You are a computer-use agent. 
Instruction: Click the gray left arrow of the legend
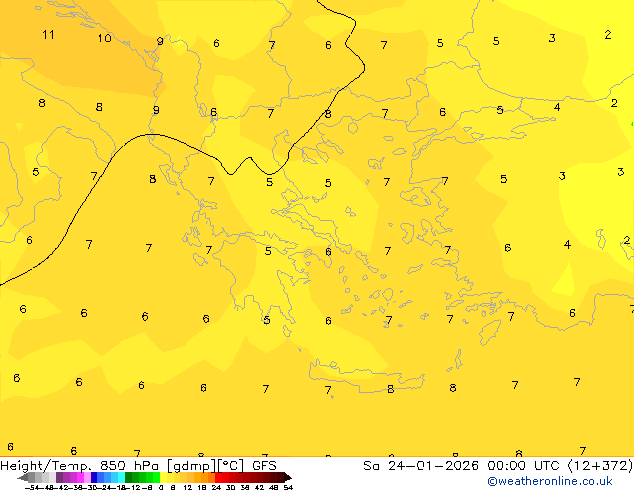(x=22, y=477)
